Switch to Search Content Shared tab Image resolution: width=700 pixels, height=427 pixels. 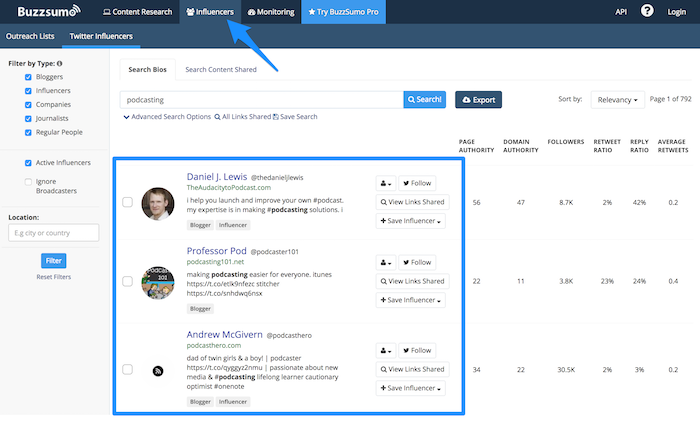(x=220, y=69)
